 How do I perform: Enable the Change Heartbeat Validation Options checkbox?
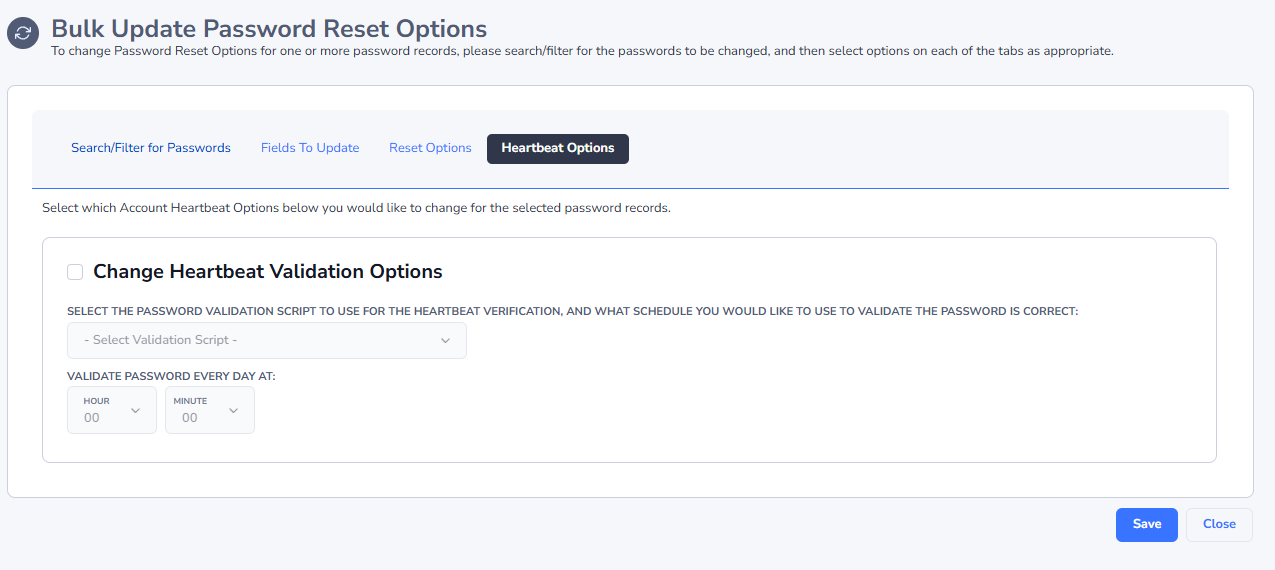point(75,272)
